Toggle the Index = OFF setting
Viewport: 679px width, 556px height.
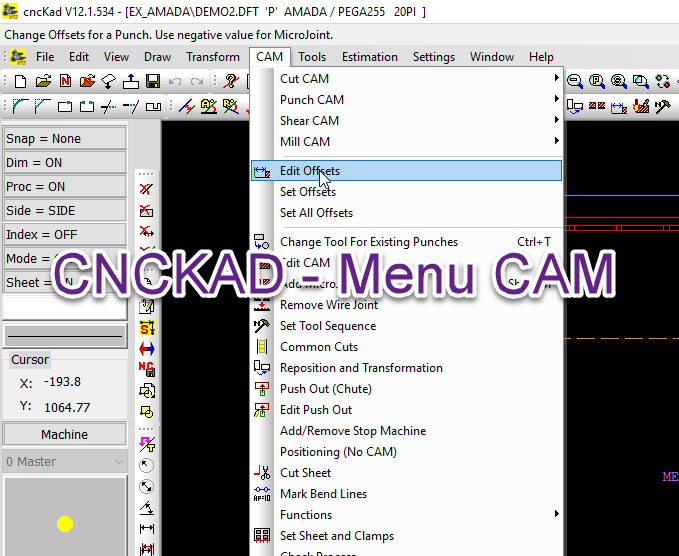[x=65, y=235]
